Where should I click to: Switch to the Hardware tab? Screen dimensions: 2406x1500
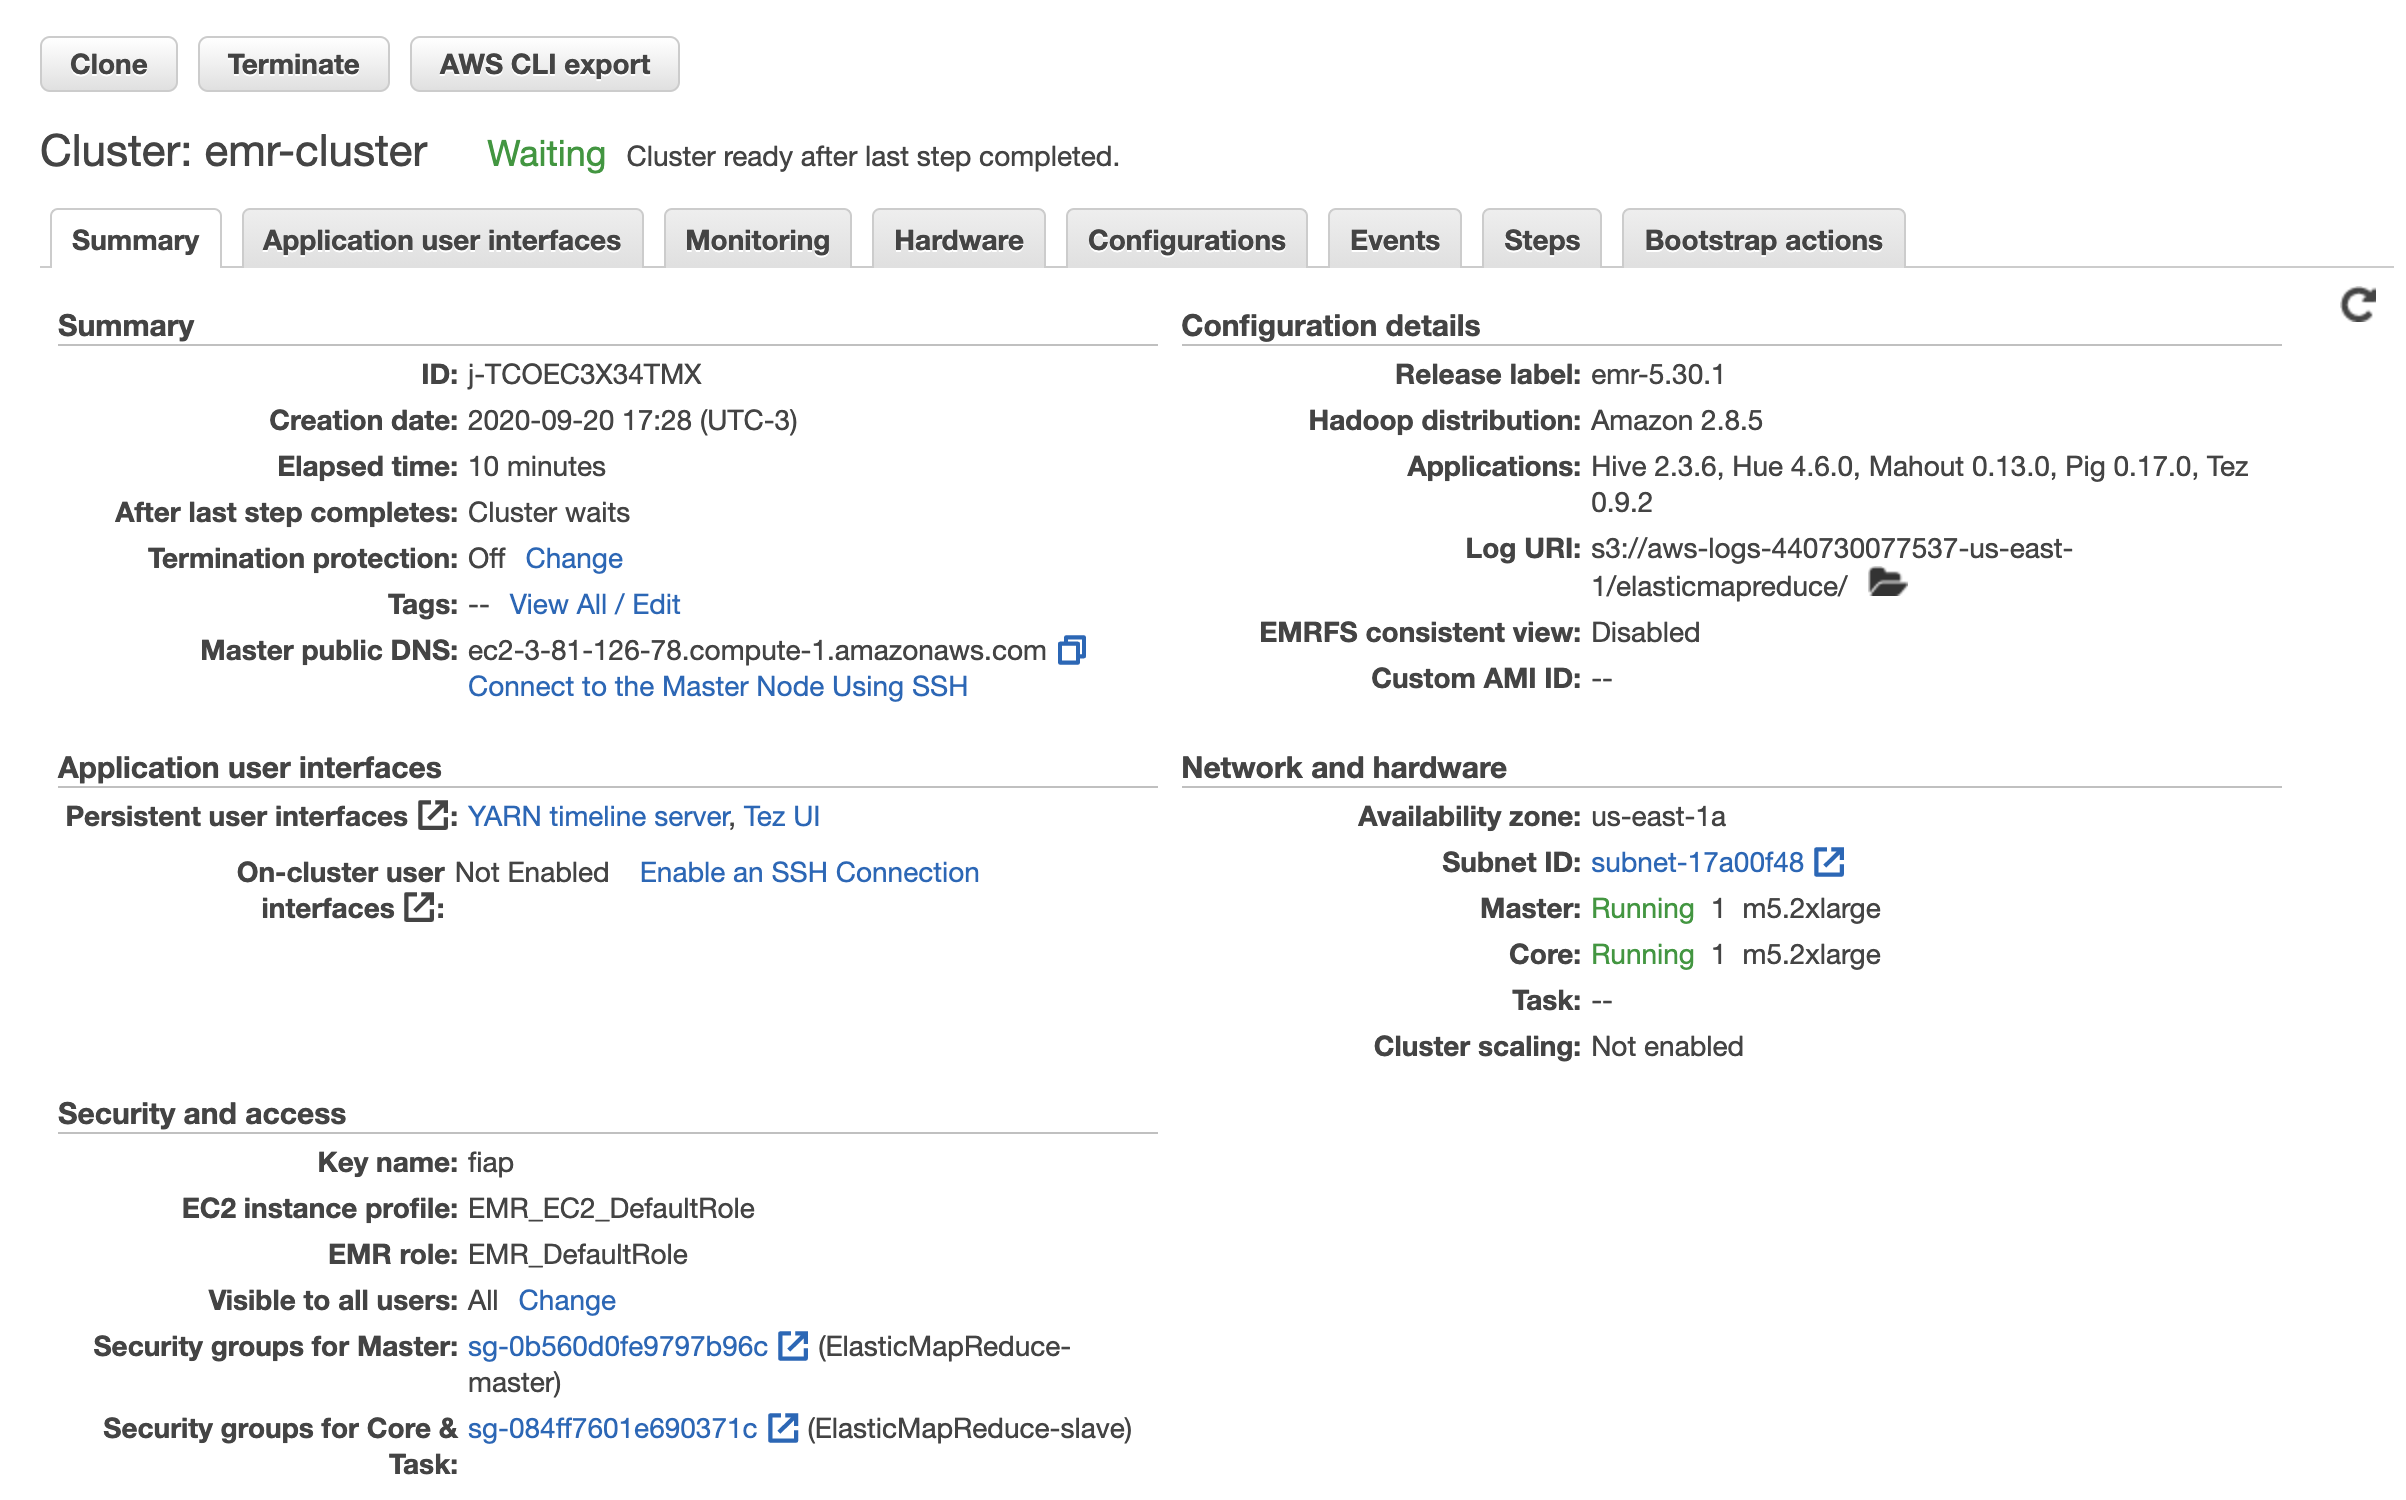[x=958, y=240]
